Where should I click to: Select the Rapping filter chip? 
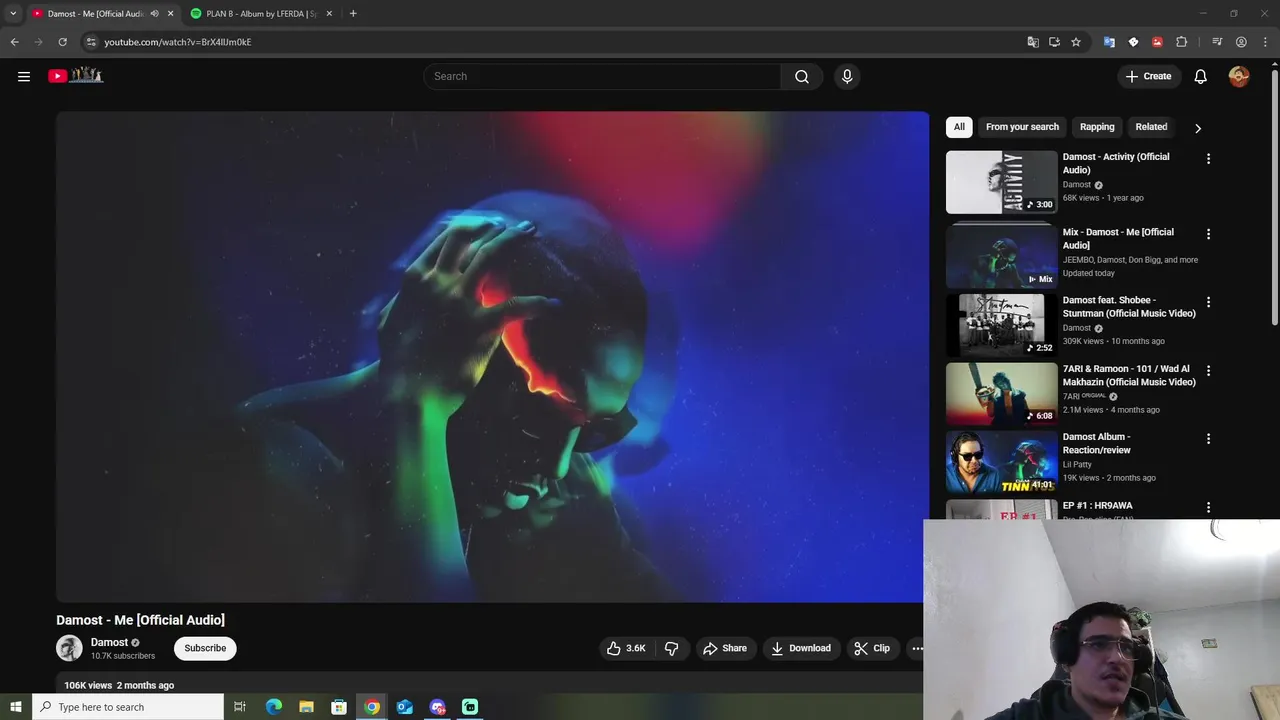coord(1097,127)
